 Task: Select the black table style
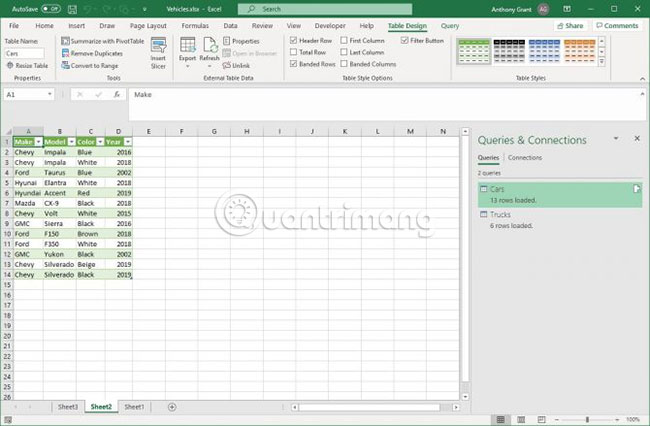click(x=509, y=51)
